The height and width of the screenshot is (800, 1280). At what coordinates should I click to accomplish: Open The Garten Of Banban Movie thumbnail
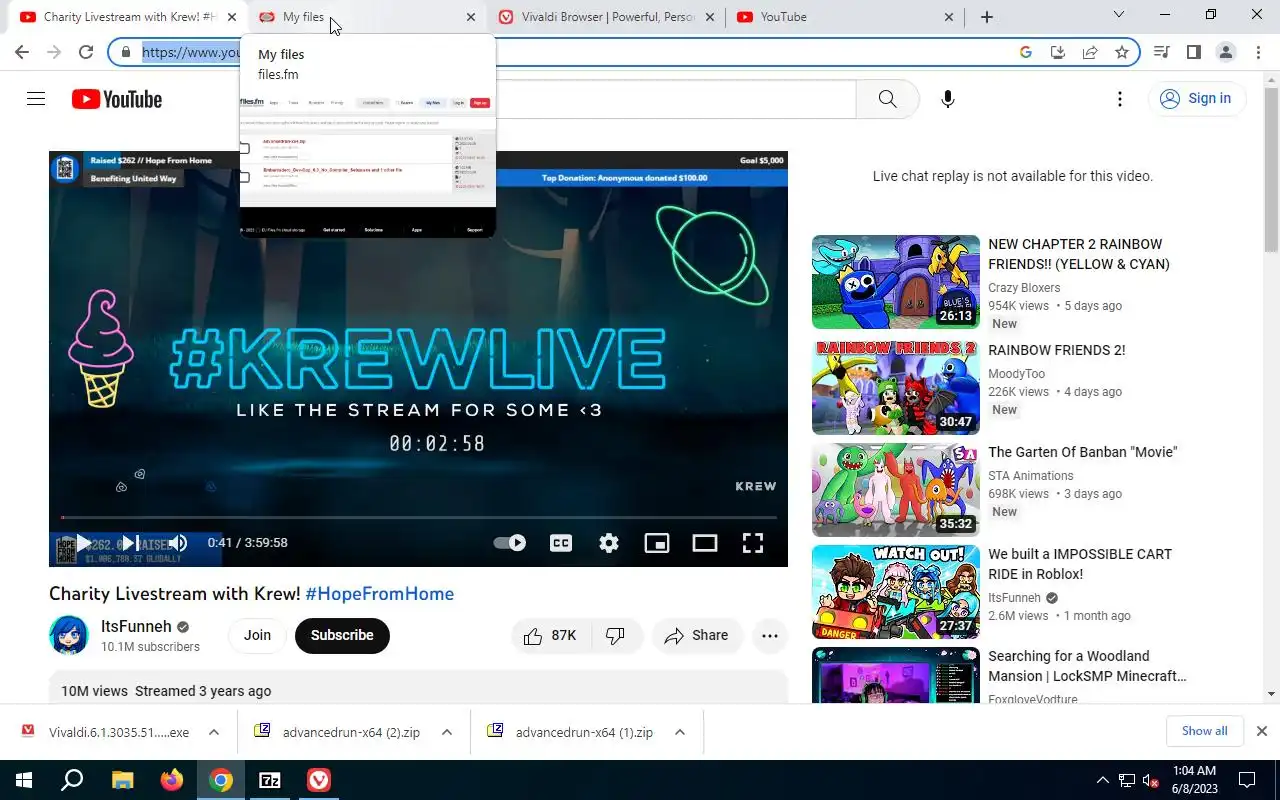pyautogui.click(x=896, y=490)
